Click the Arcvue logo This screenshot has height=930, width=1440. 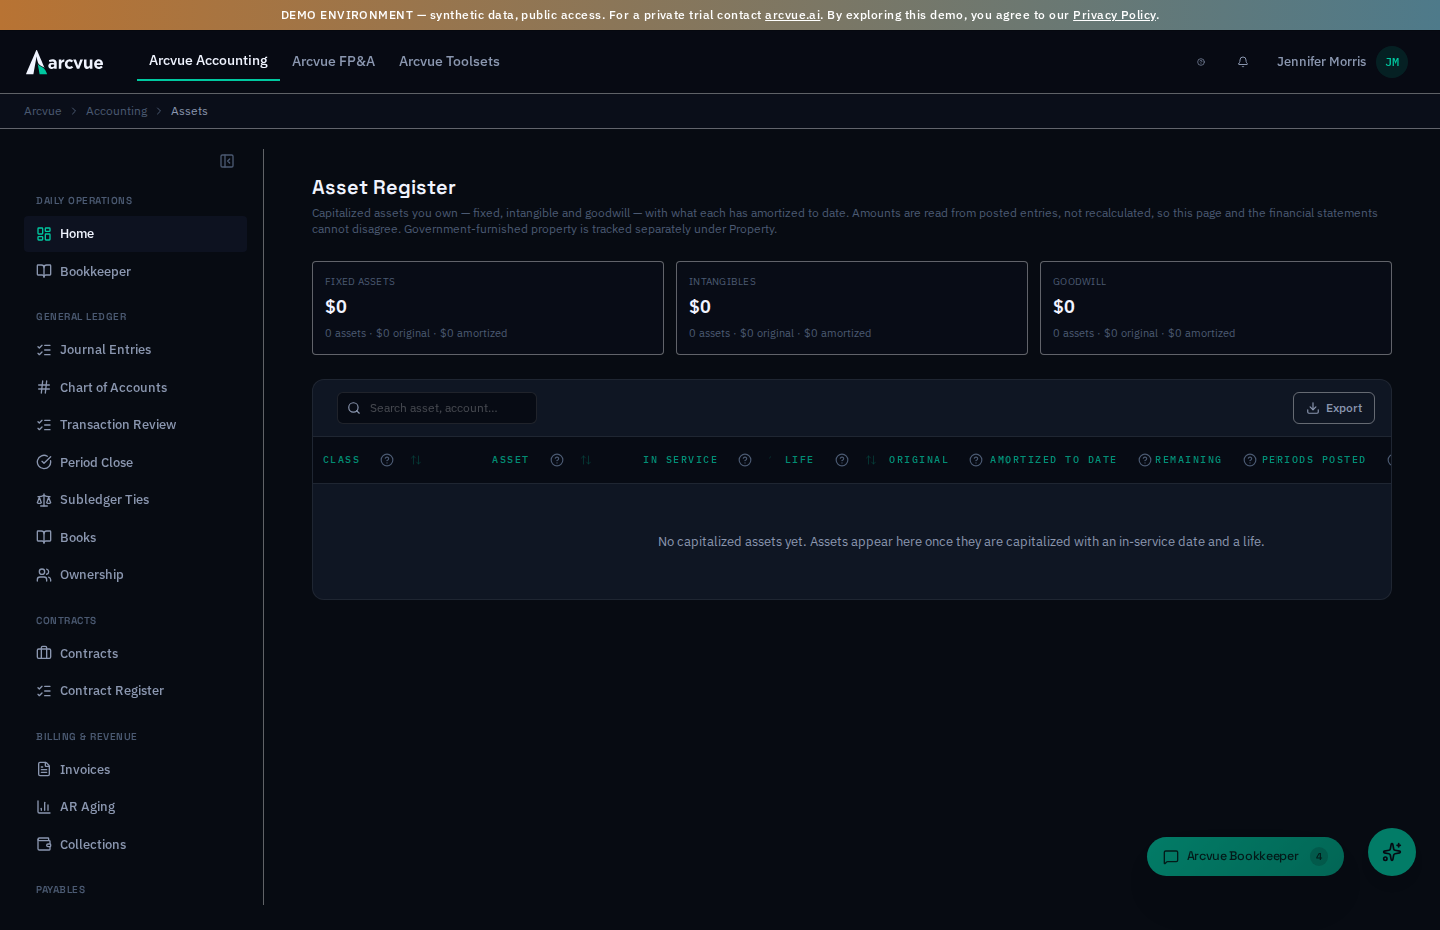65,62
